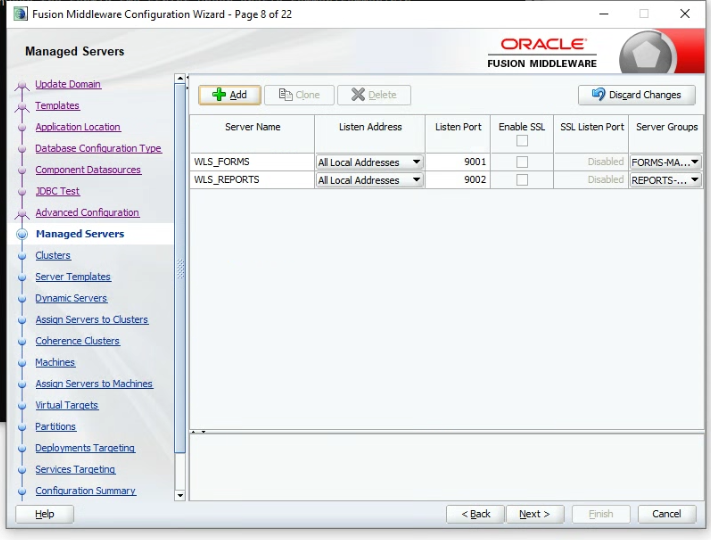The image size is (711, 540).
Task: Open Listen Address dropdown for WLS_FORMS
Action: point(370,162)
